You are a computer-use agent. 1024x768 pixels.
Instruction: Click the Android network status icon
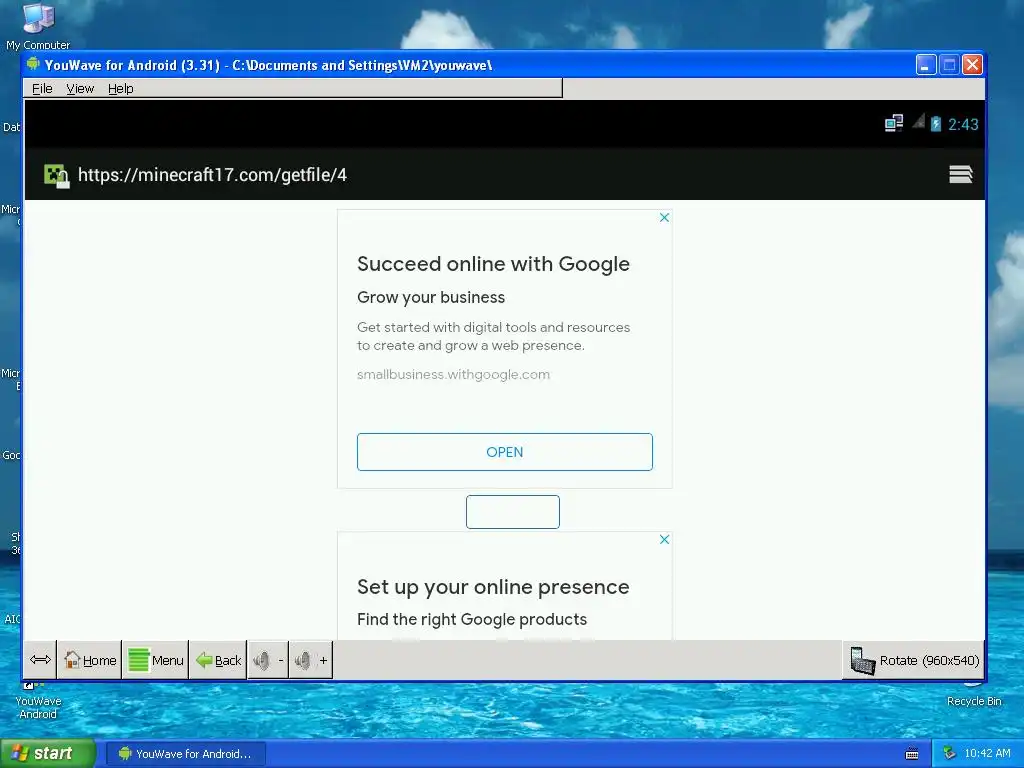click(x=893, y=123)
